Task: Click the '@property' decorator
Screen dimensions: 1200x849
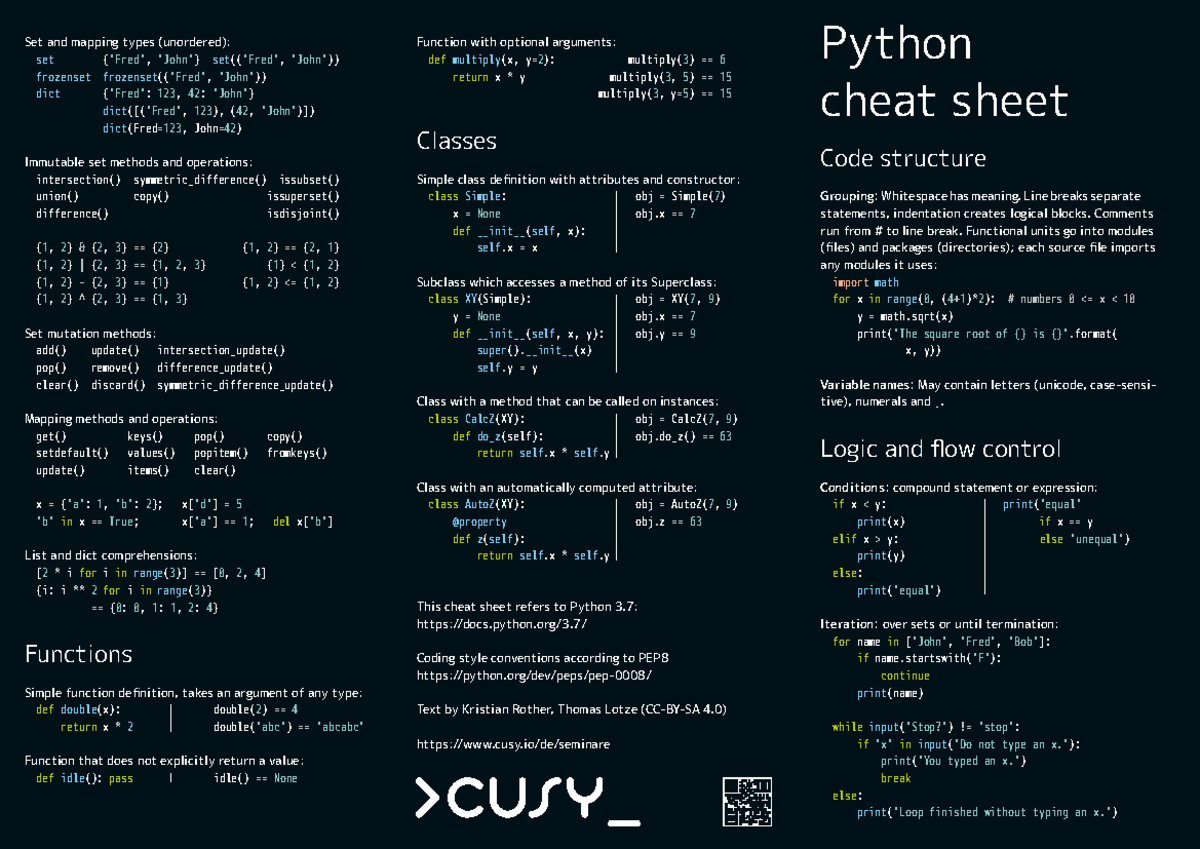Action: 480,522
